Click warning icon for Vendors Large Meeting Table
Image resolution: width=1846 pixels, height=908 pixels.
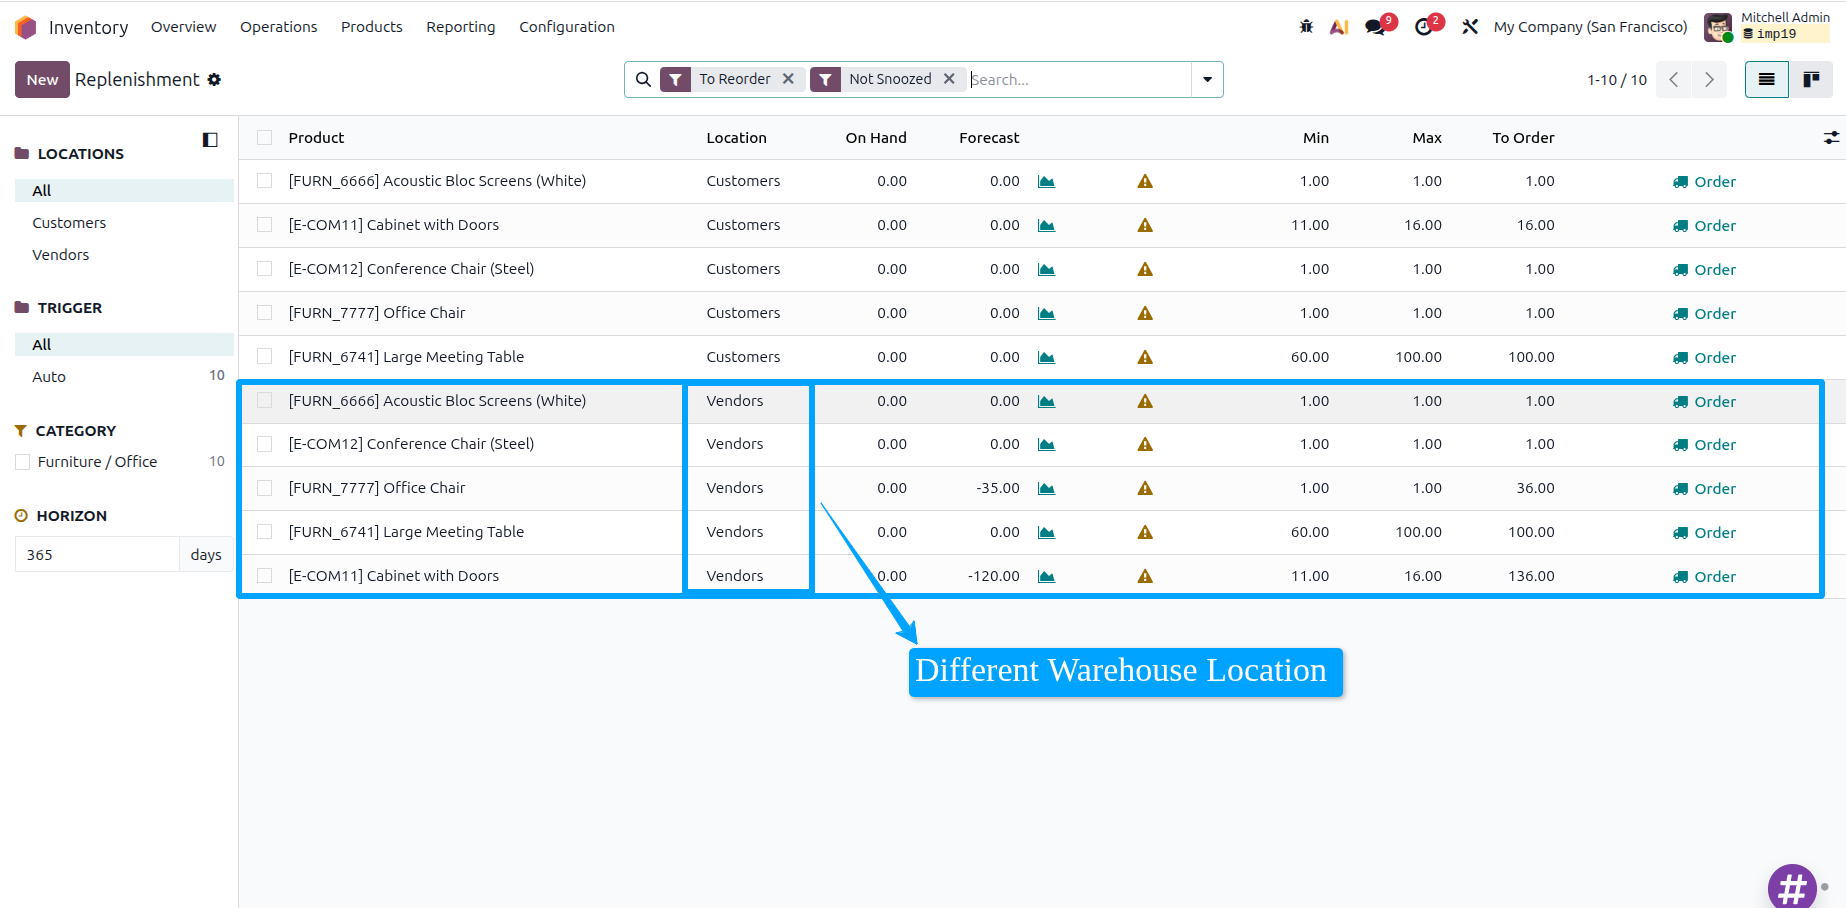tap(1145, 533)
